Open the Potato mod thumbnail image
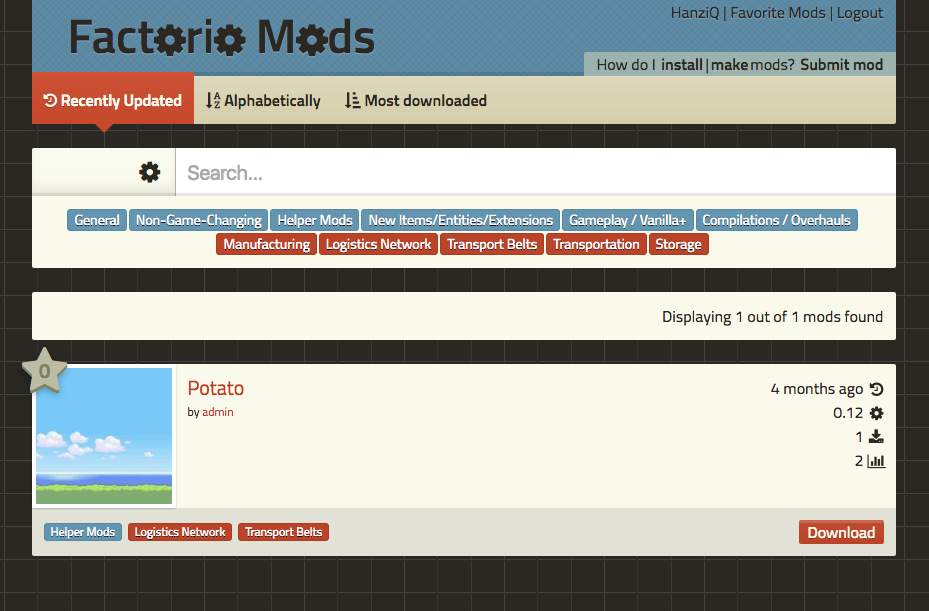Image resolution: width=929 pixels, height=611 pixels. point(104,436)
